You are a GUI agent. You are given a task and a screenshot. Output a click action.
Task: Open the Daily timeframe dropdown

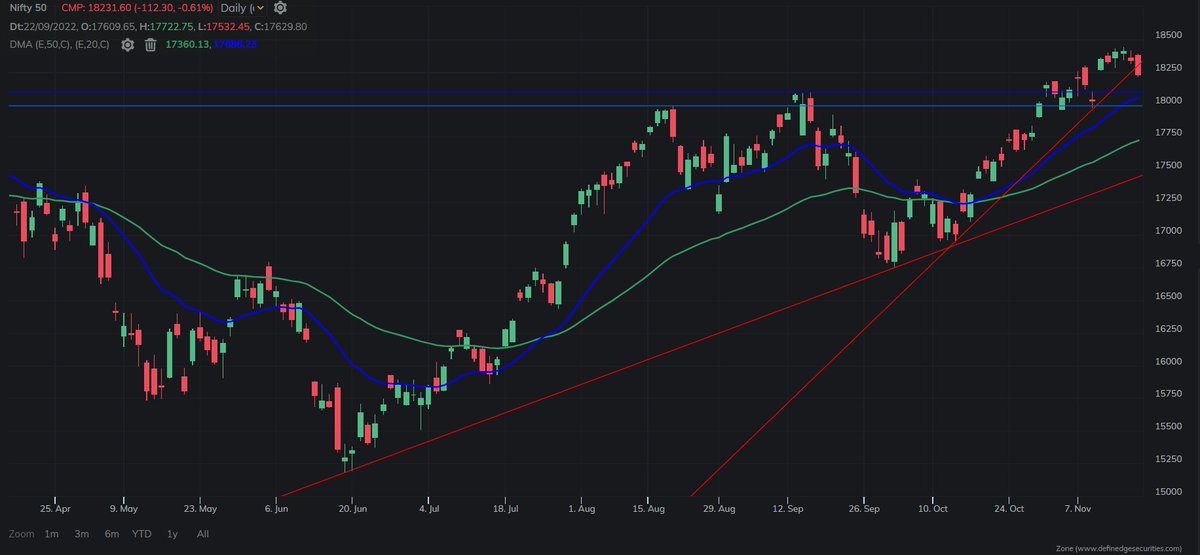pyautogui.click(x=241, y=8)
